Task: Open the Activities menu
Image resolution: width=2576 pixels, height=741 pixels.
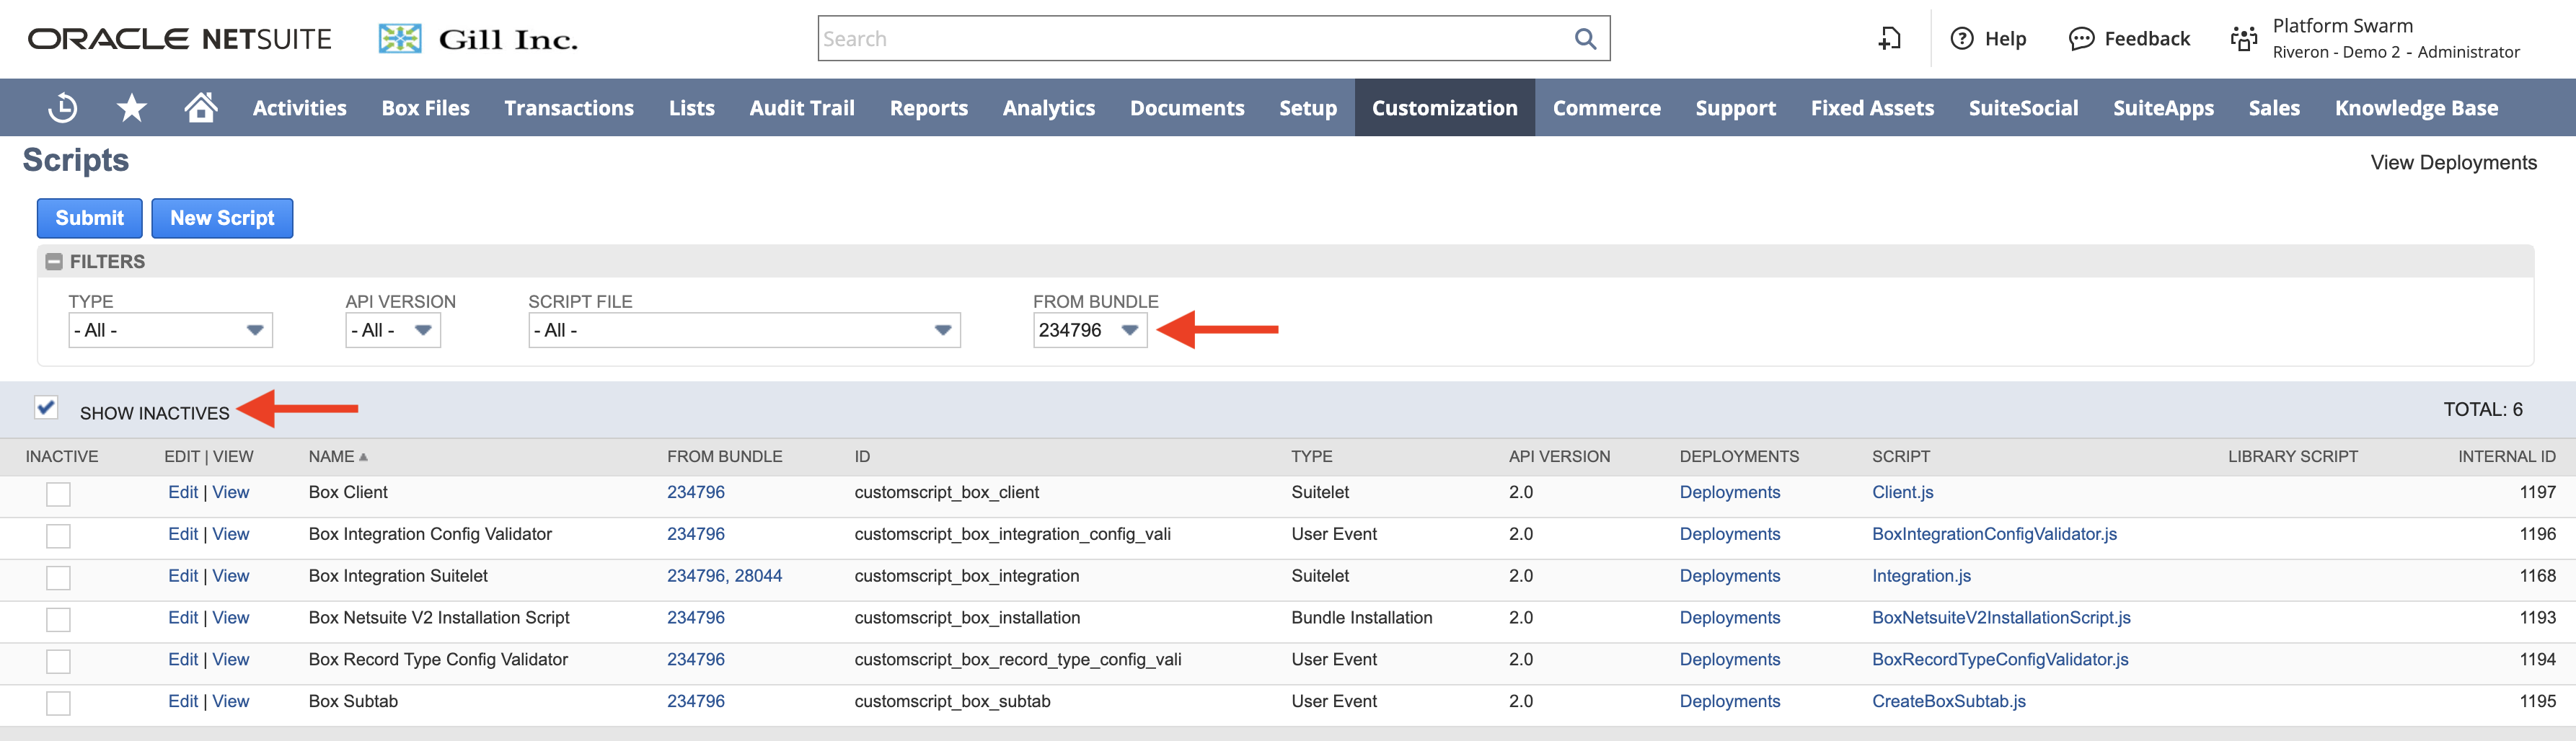Action: [299, 108]
